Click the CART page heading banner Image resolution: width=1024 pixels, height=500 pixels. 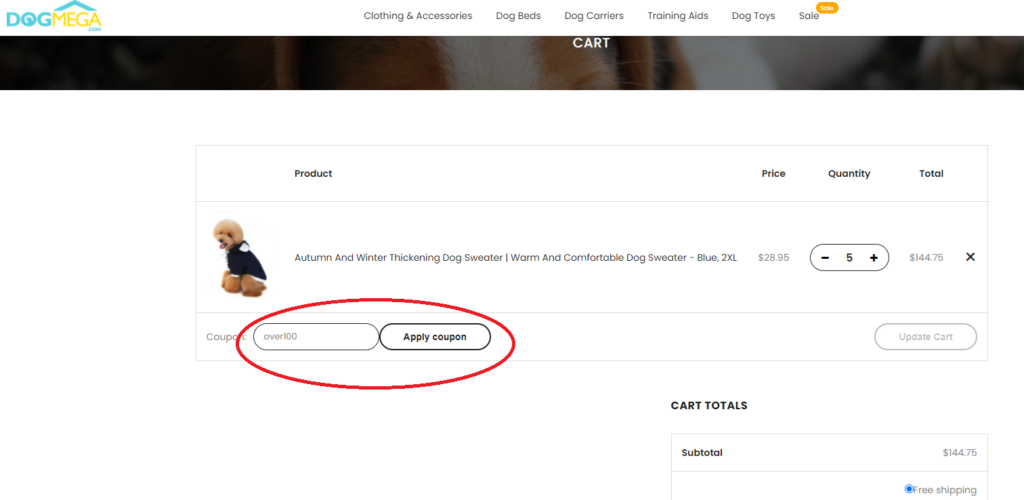click(x=591, y=43)
